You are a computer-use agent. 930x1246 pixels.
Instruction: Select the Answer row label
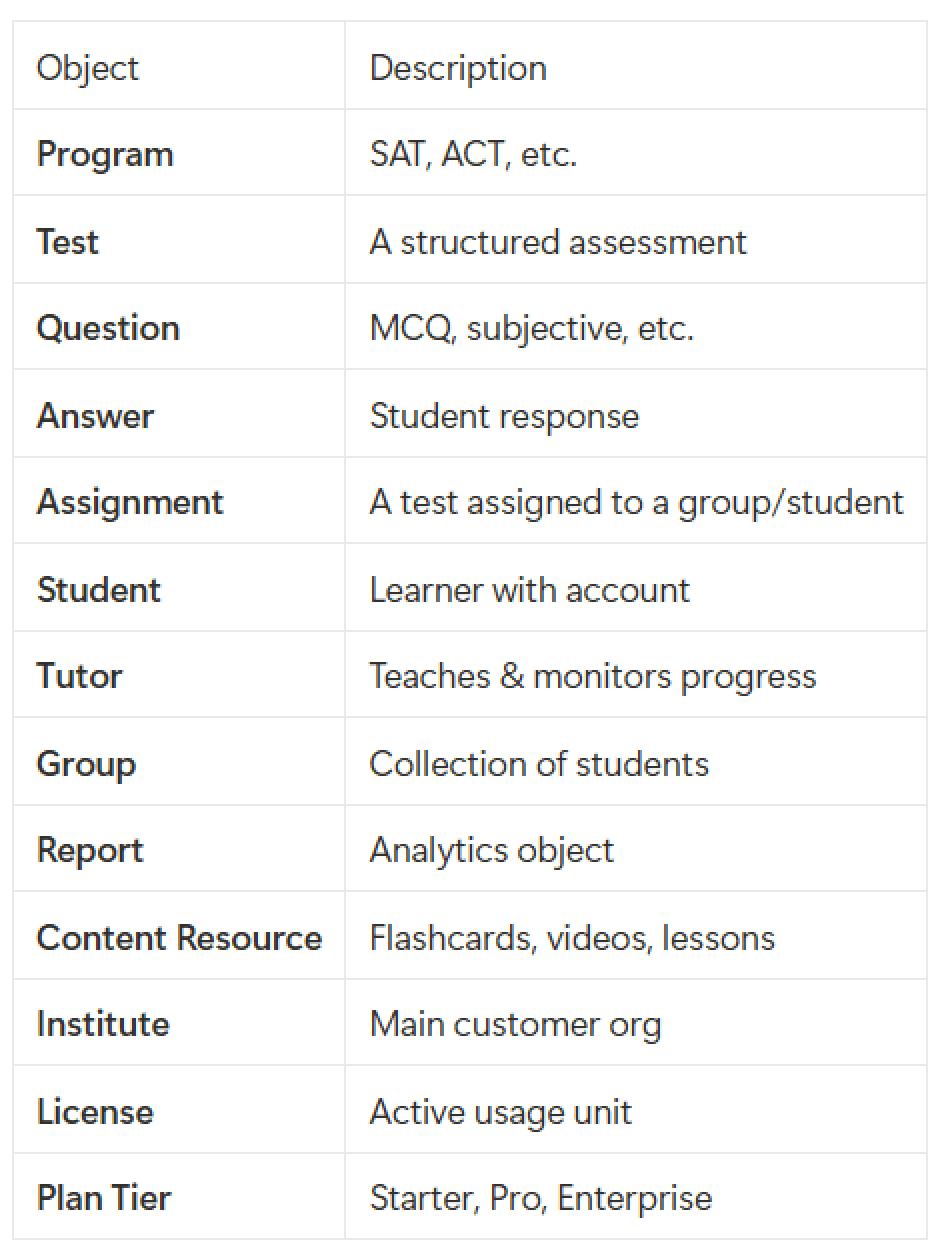tap(95, 415)
